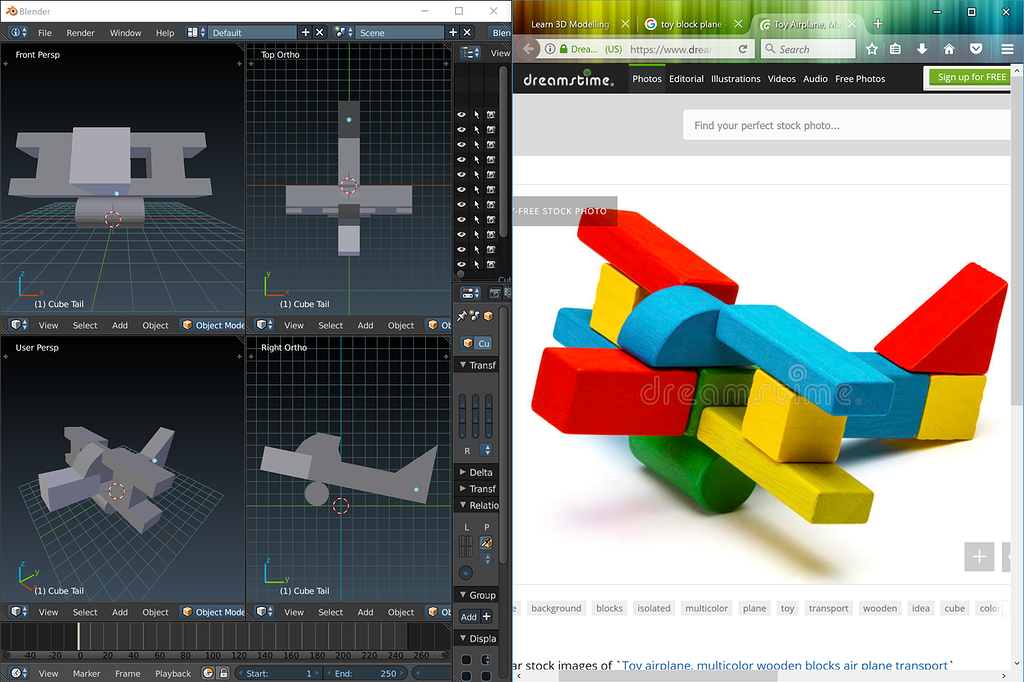1024x682 pixels.
Task: Click the scene icon in Properties breadcrumb
Action: pyautogui.click(x=475, y=316)
